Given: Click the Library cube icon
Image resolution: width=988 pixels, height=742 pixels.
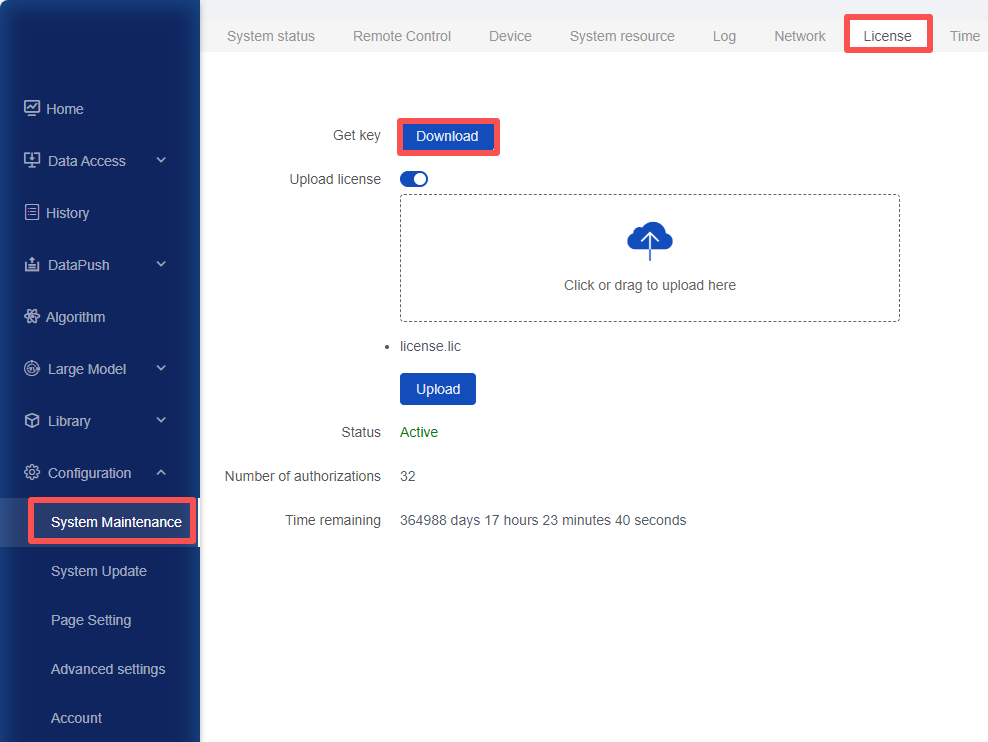Looking at the screenshot, I should (32, 420).
